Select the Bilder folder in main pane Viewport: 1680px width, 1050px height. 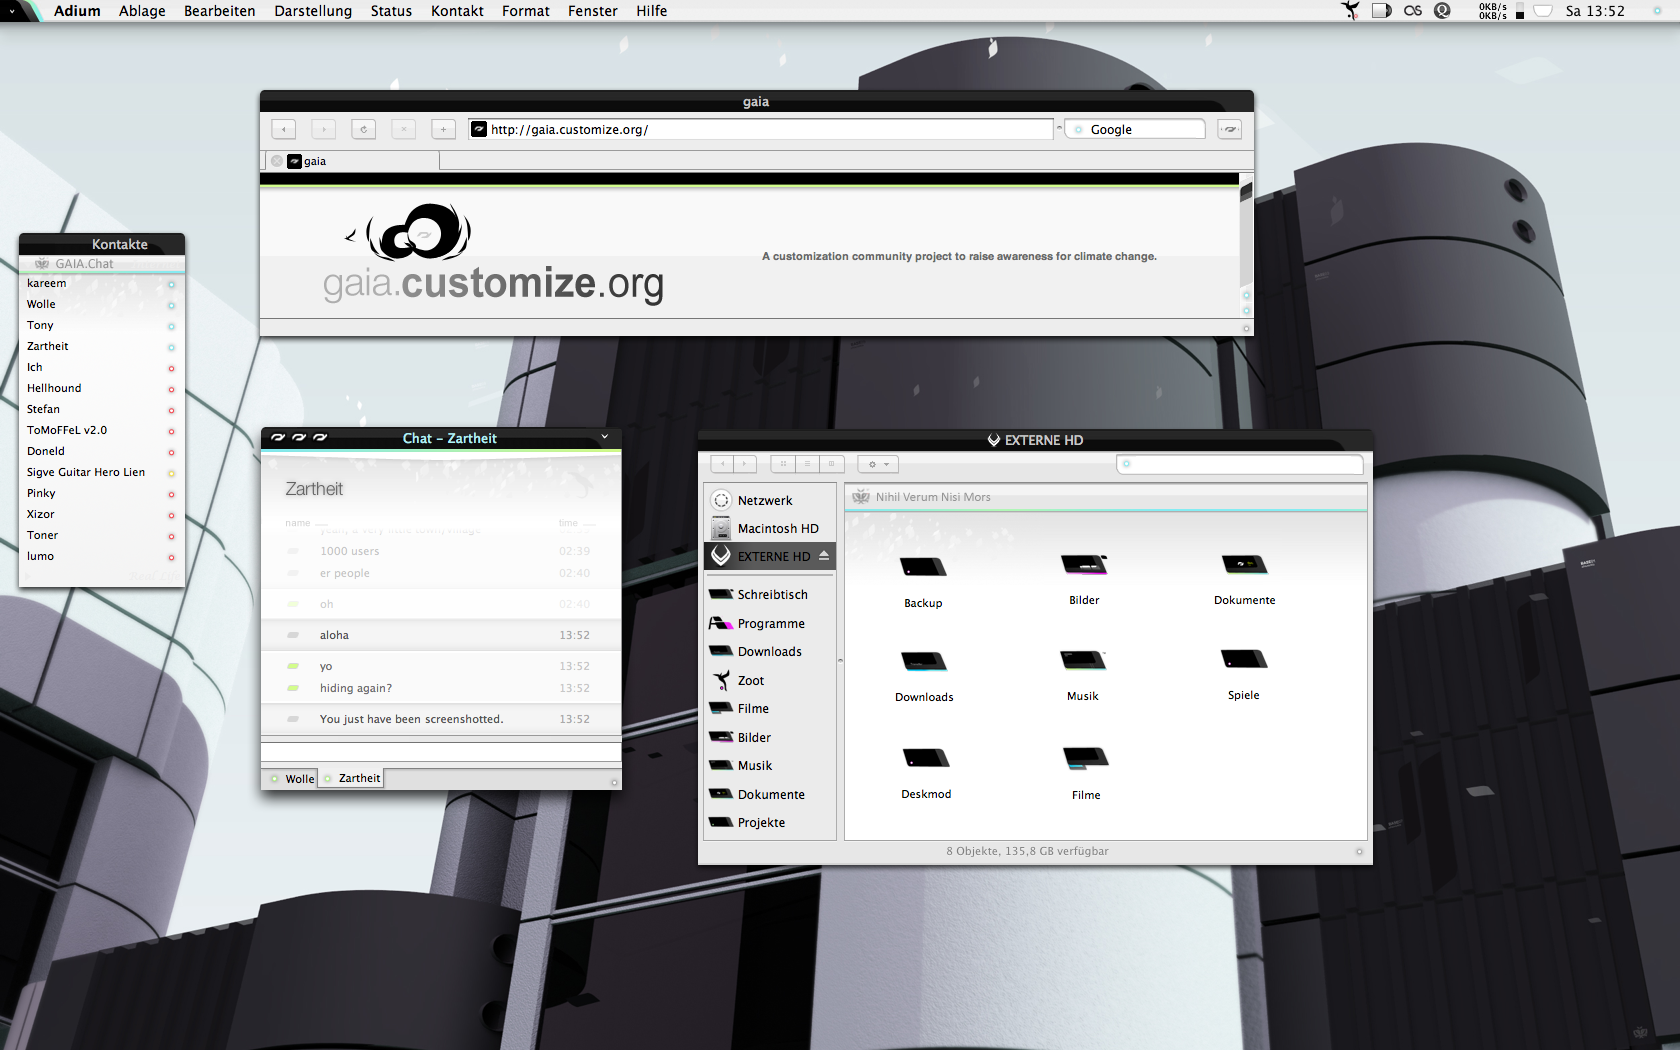1084,566
